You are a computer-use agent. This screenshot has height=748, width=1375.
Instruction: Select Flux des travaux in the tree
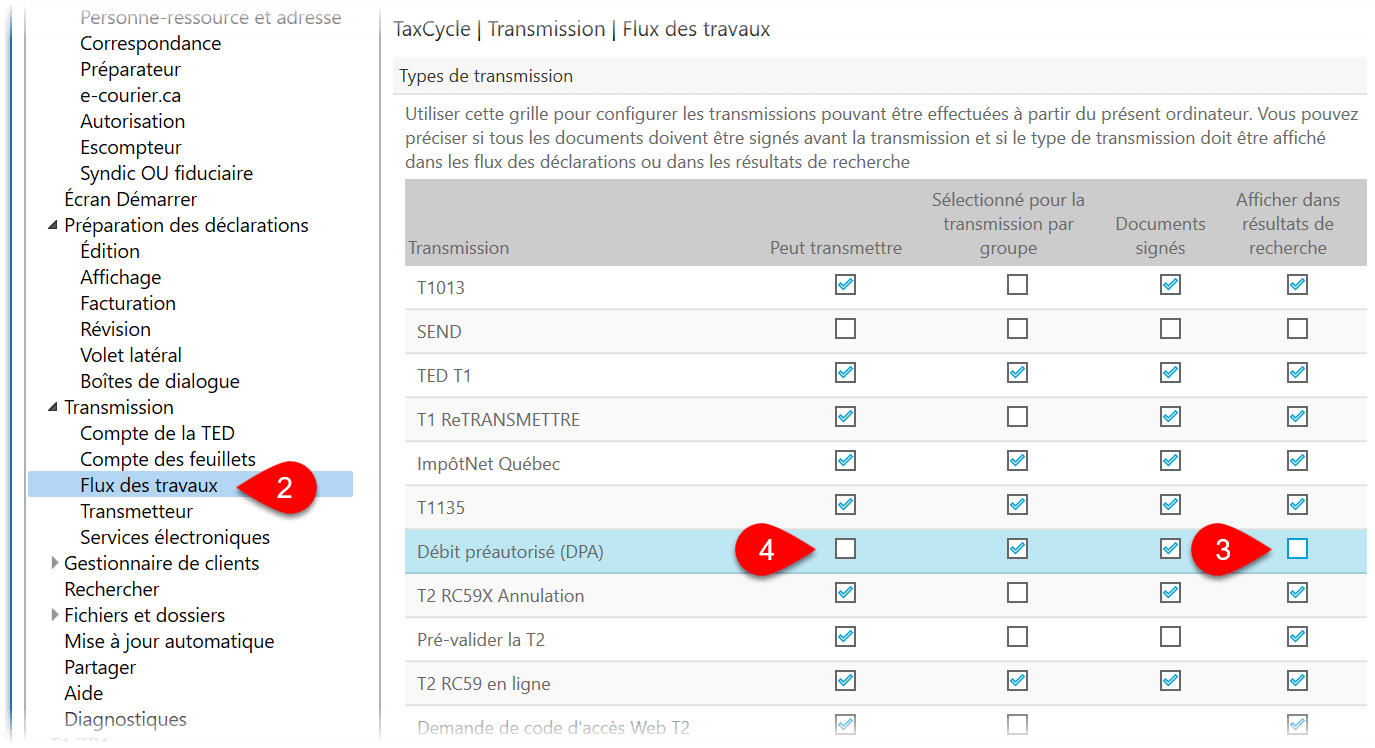149,486
